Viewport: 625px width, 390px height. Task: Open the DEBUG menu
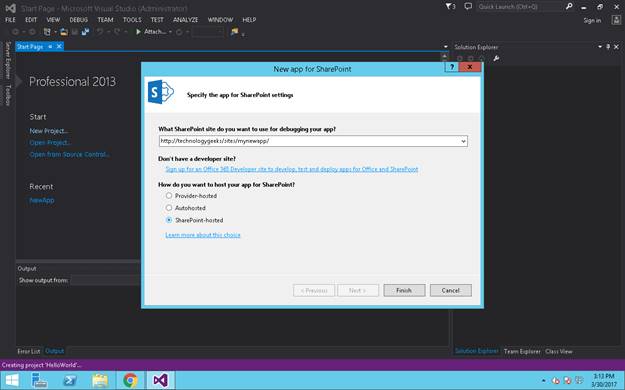(x=79, y=20)
